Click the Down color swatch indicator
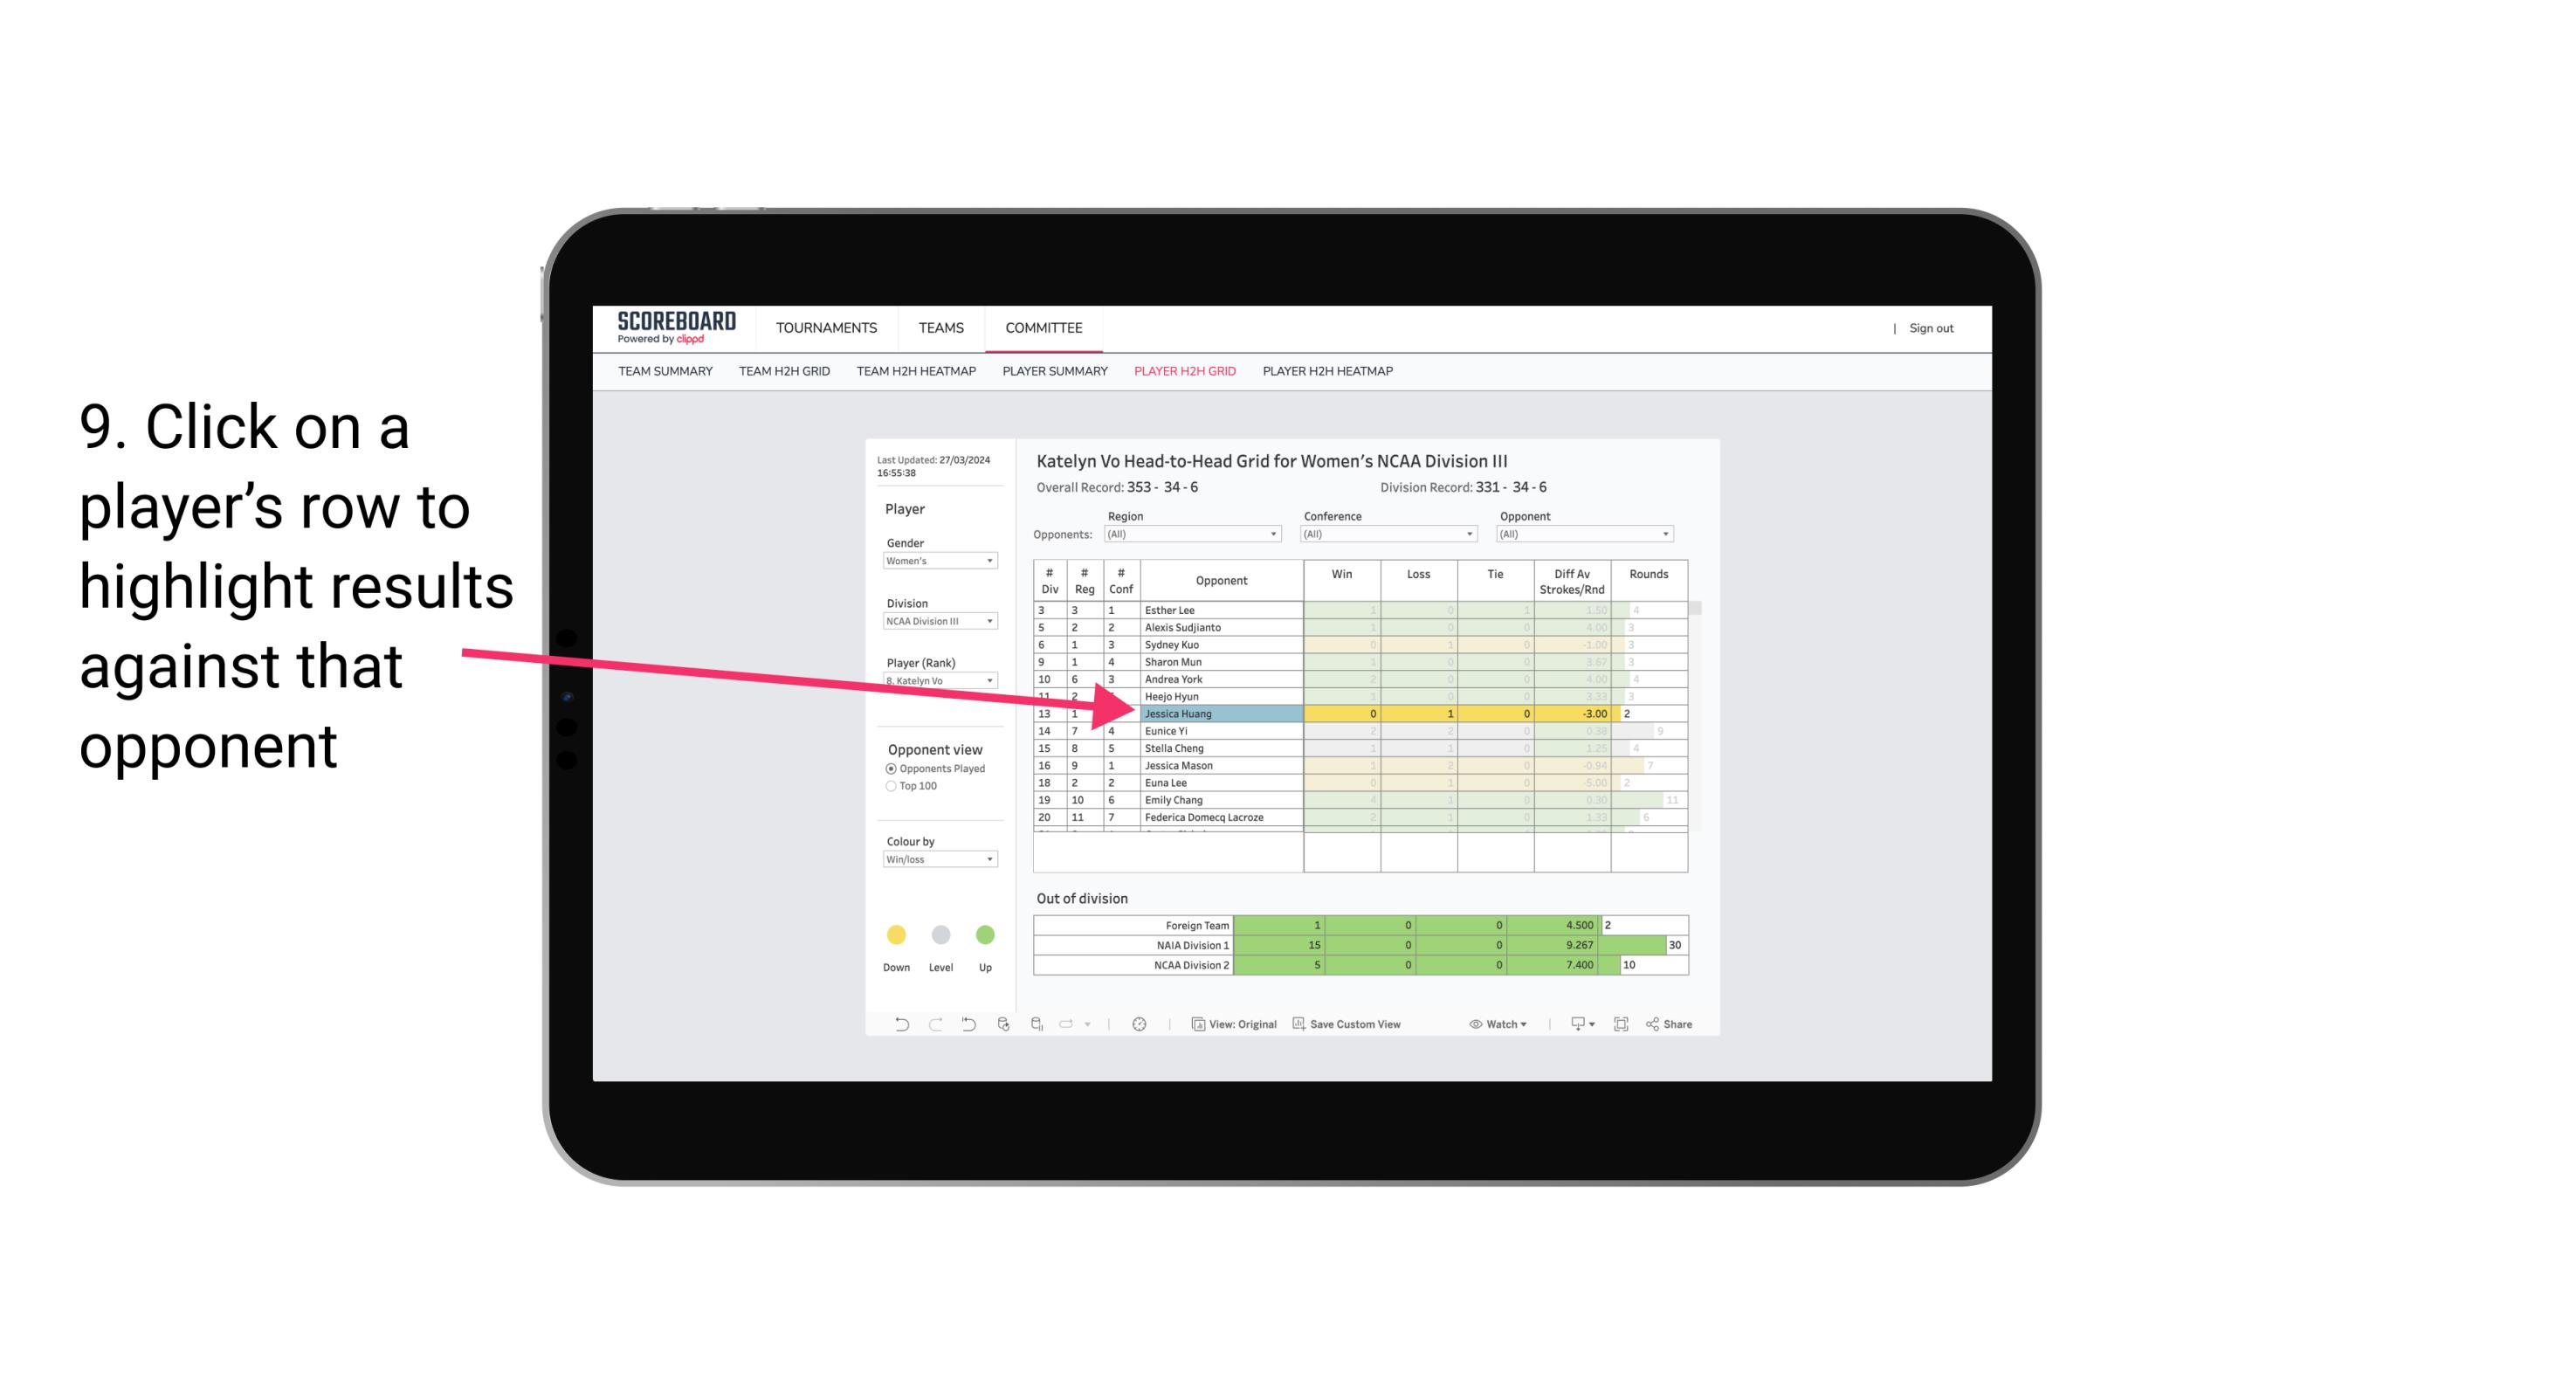Screen dimensions: 2576x1386 [894, 935]
